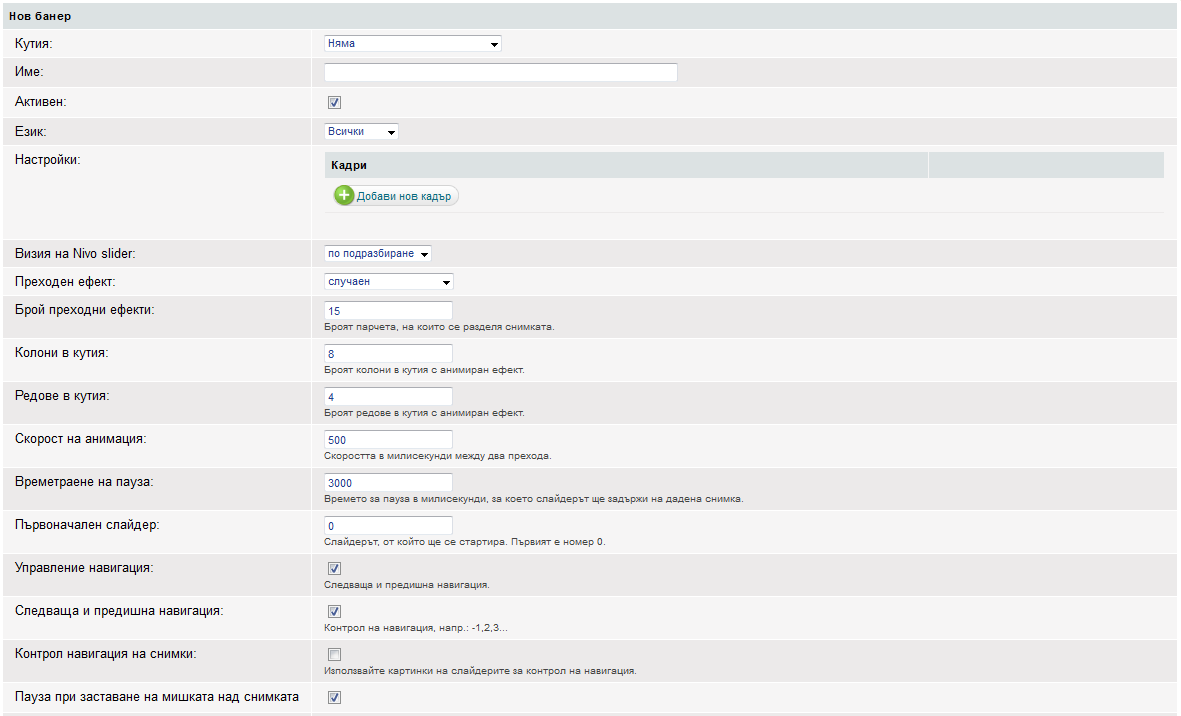Uncheck Следваща и предишна навигация checkbox
1181x716 pixels.
pos(335,611)
